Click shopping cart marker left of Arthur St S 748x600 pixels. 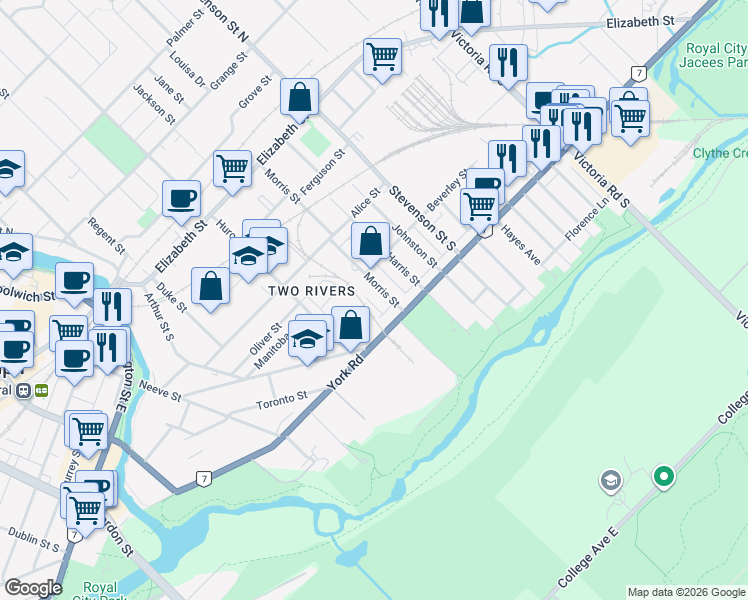(68, 332)
